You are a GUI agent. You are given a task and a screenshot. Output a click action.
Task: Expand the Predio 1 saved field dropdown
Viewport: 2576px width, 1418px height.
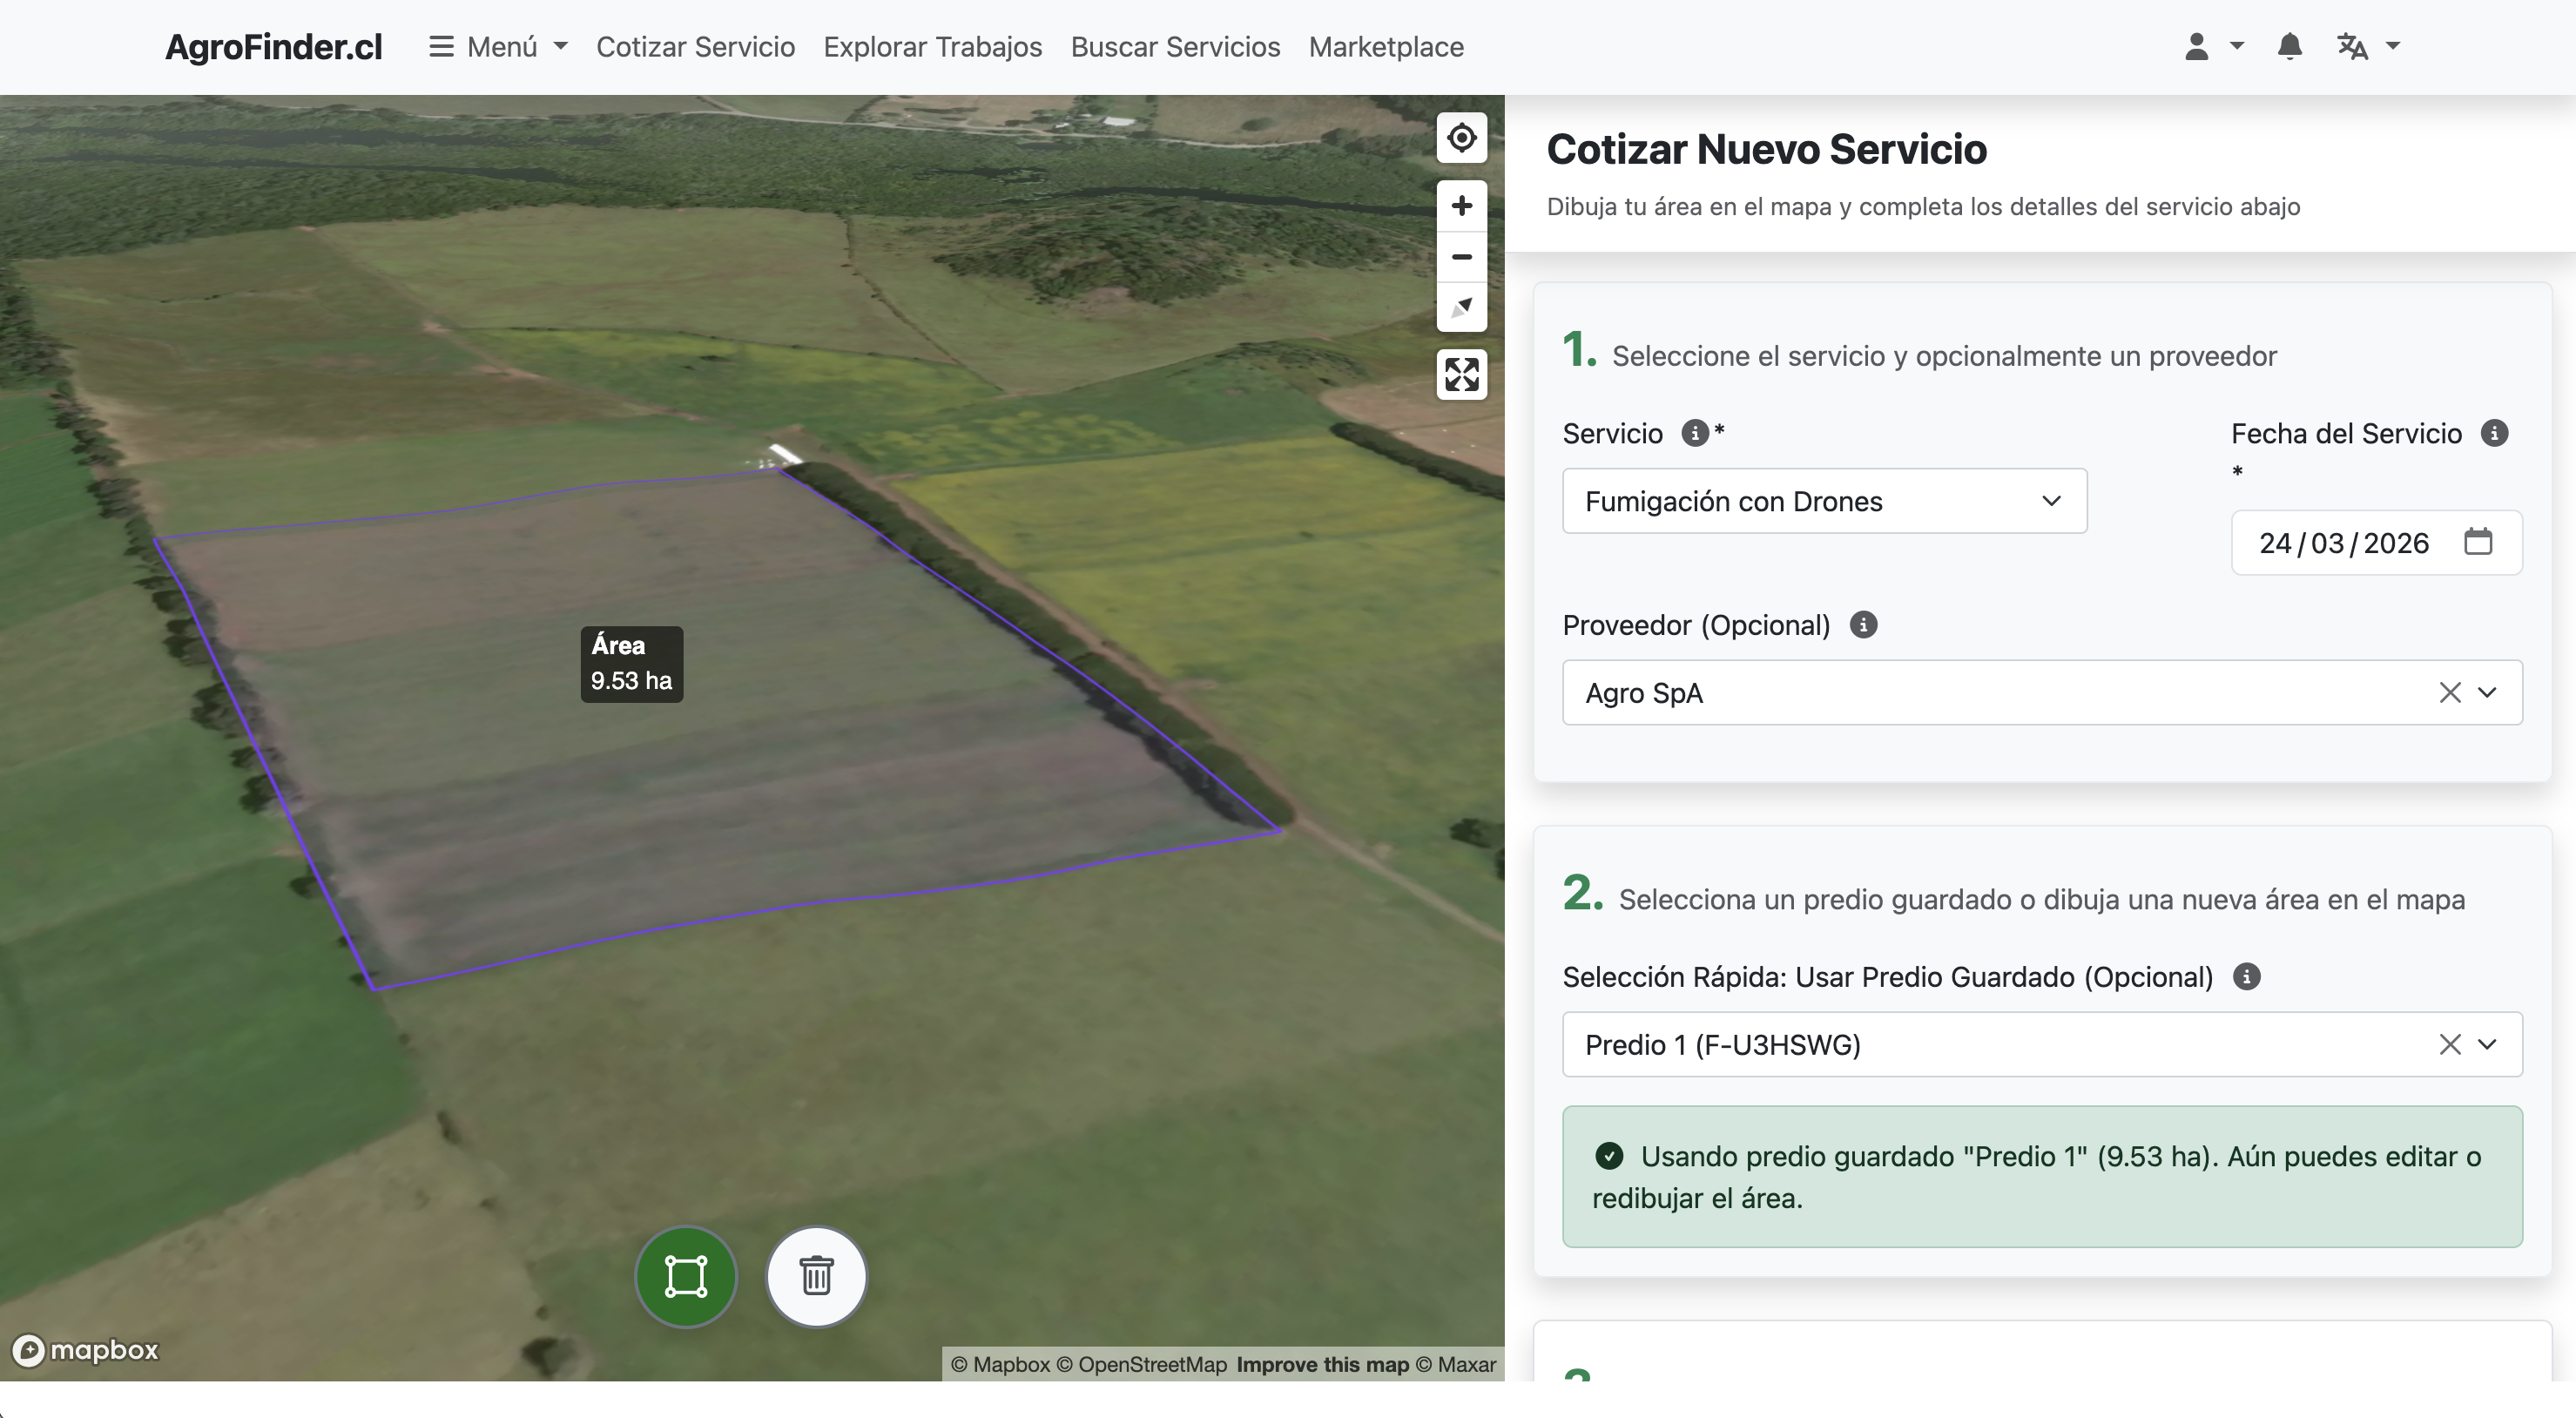click(2487, 1044)
